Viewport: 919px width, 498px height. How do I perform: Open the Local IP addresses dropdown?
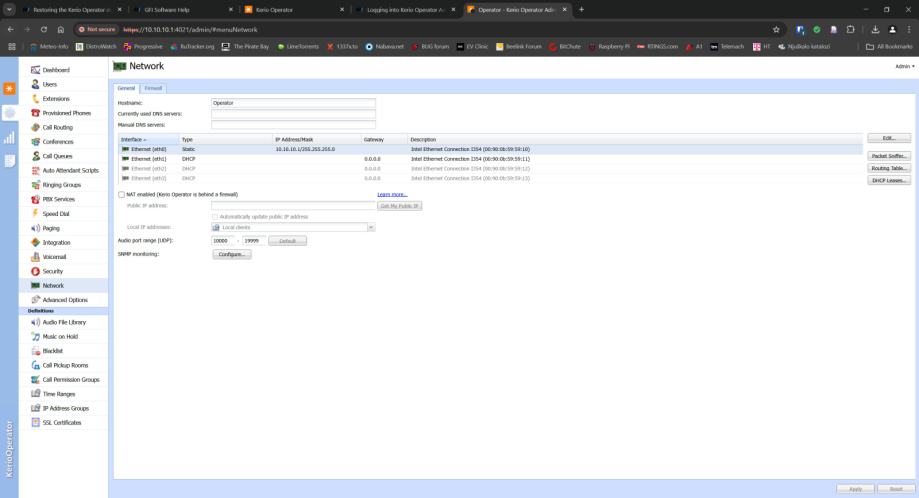pyautogui.click(x=371, y=227)
